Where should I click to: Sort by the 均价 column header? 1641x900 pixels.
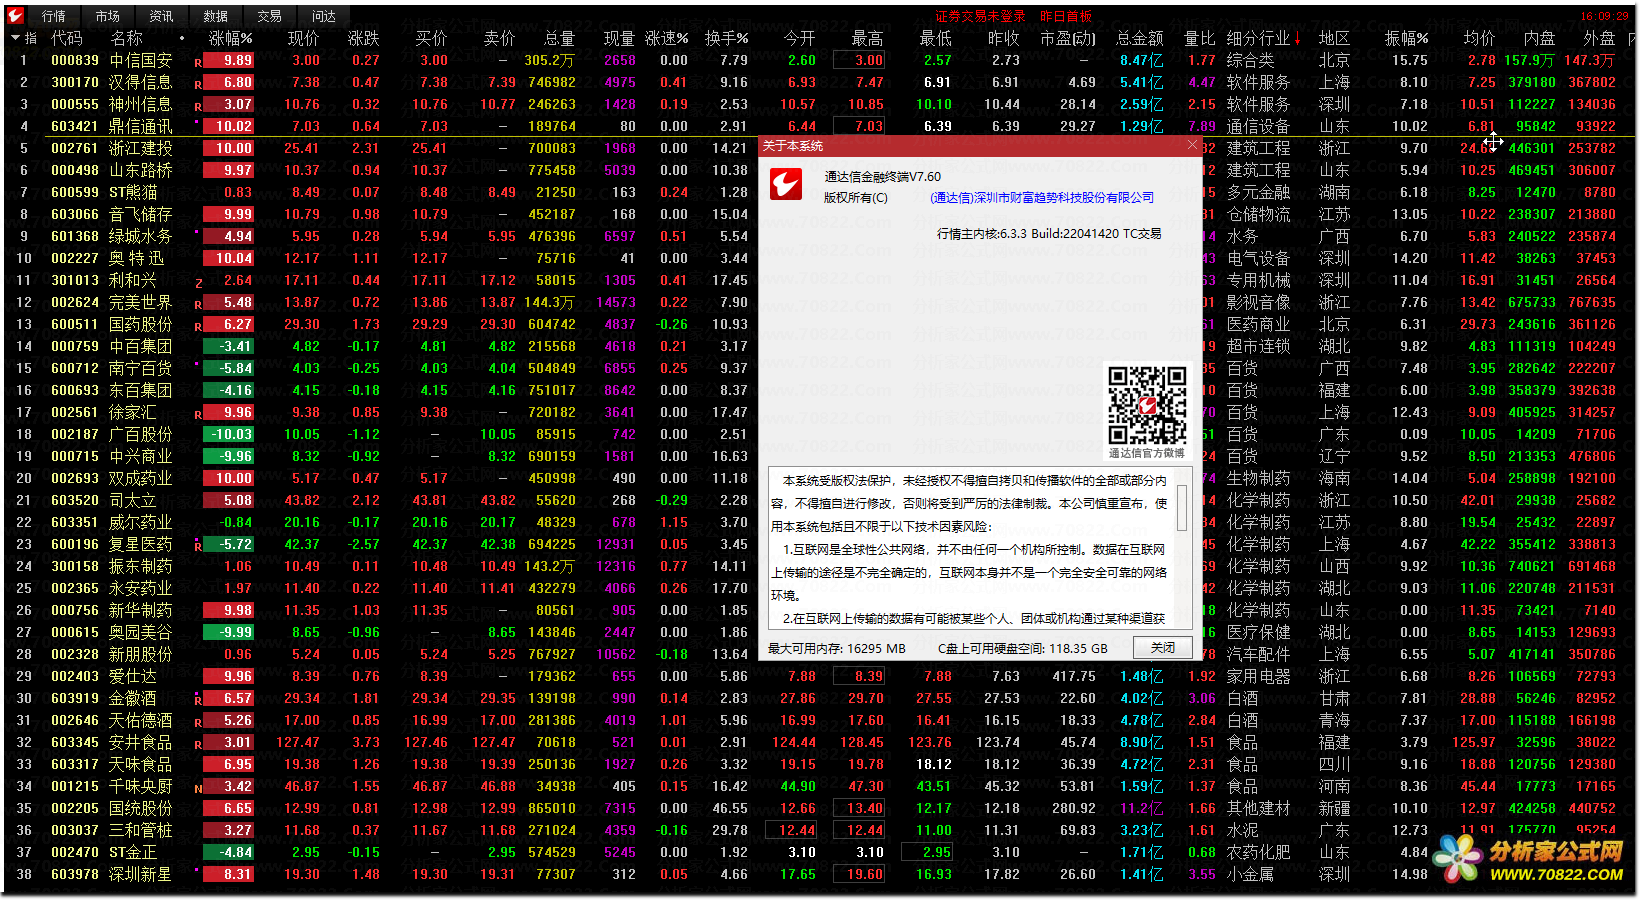point(1479,39)
